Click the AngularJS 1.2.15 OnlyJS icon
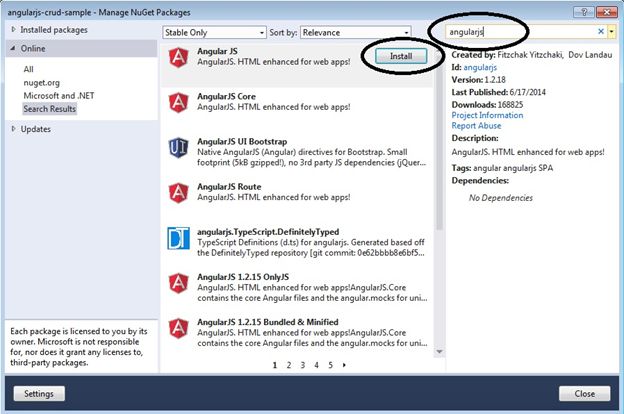Image resolution: width=624 pixels, height=414 pixels. pos(179,283)
